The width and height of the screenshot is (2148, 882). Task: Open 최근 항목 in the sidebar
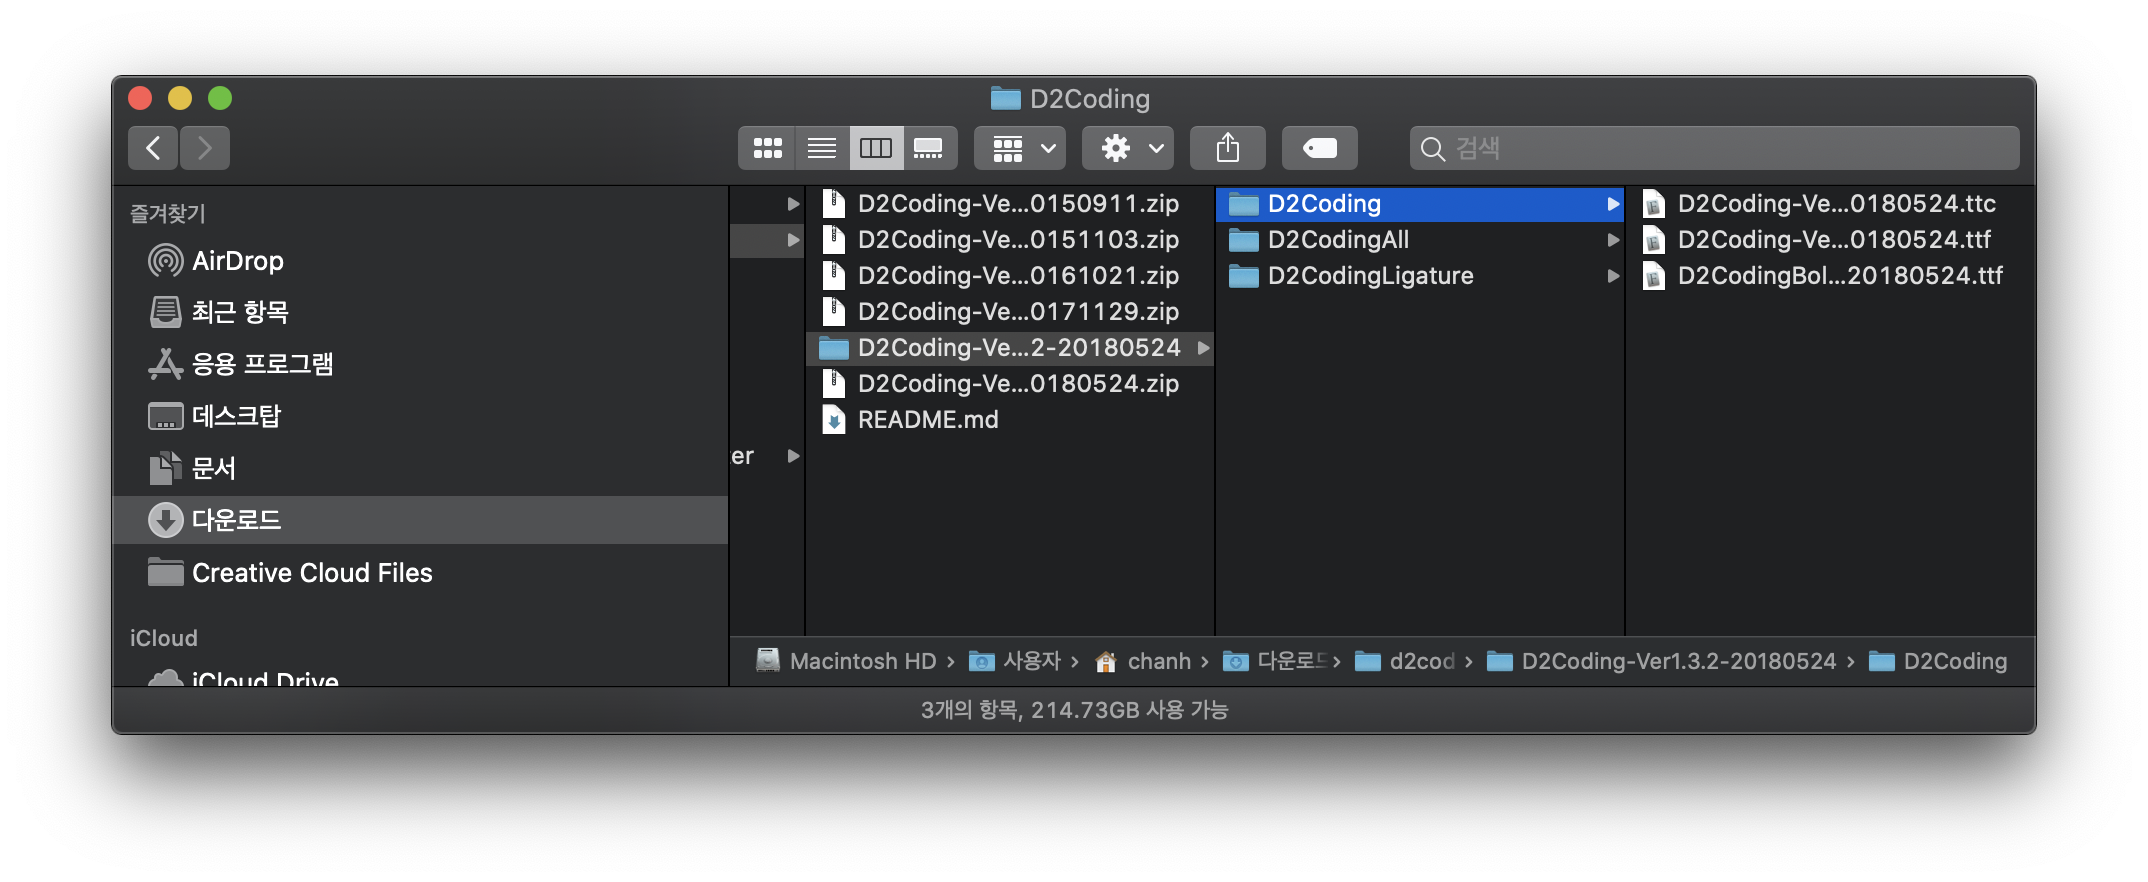[x=420, y=312]
